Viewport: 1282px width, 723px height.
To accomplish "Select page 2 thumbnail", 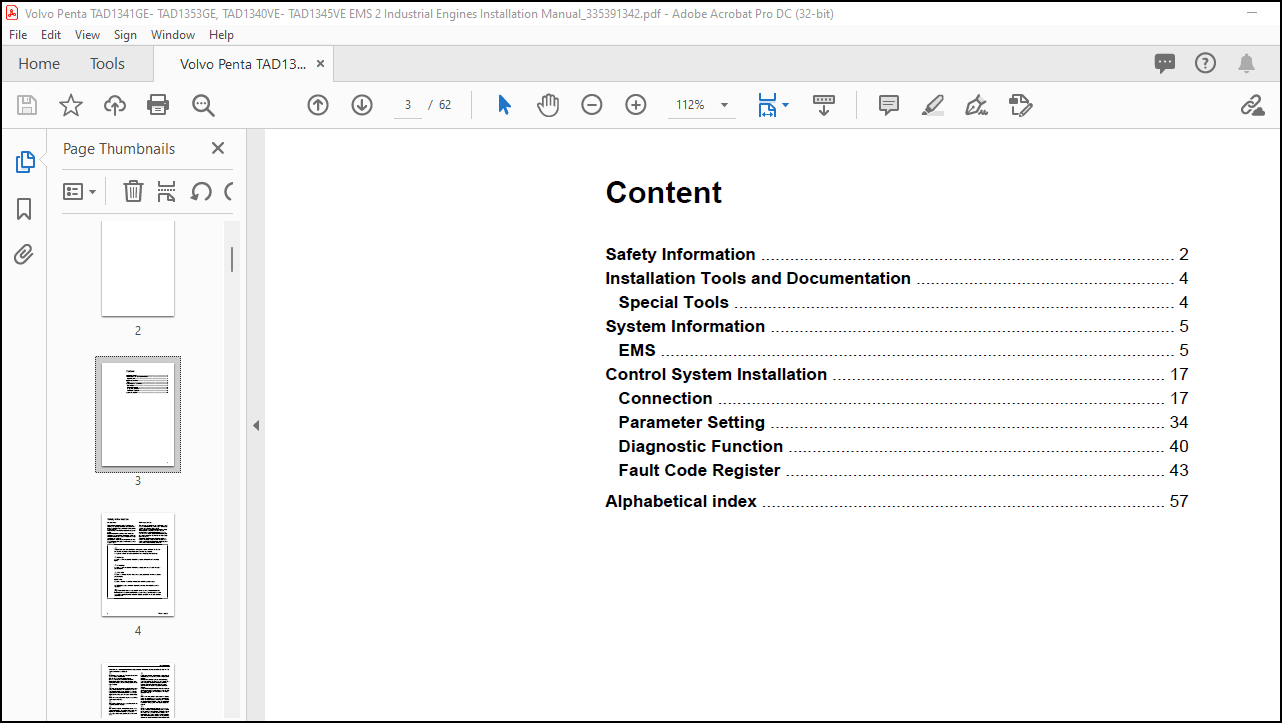I will tap(138, 268).
